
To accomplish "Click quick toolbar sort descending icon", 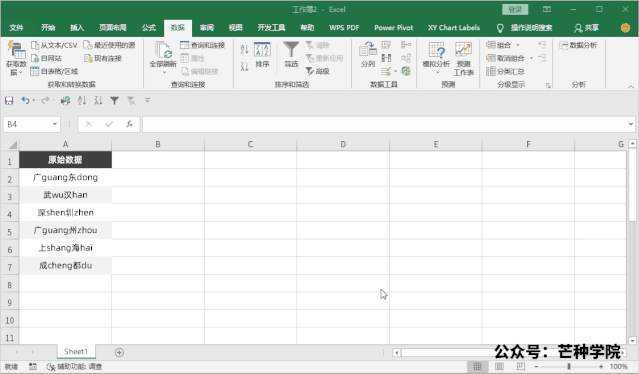I will click(98, 100).
